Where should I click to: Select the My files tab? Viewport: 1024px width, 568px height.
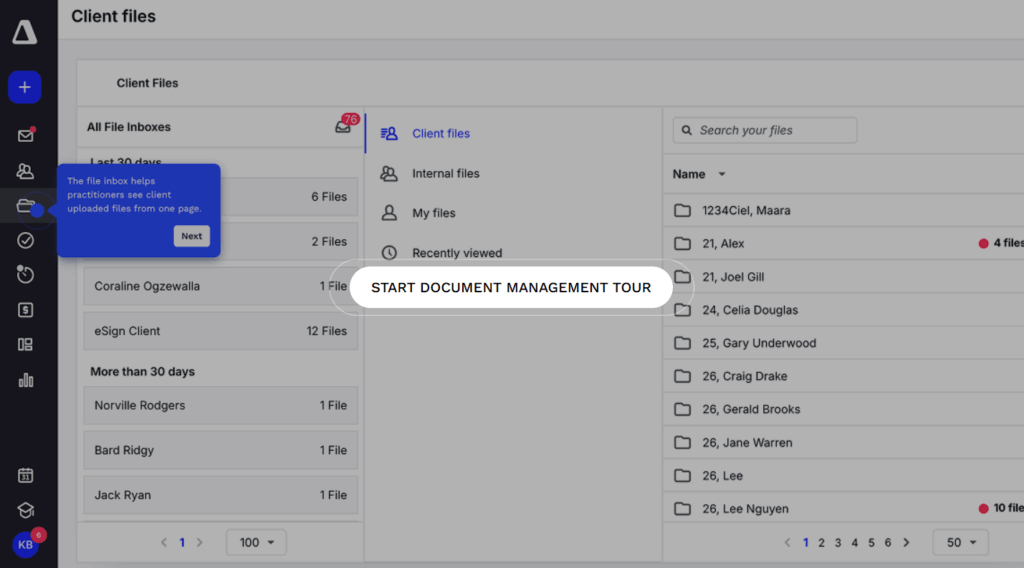pos(433,213)
